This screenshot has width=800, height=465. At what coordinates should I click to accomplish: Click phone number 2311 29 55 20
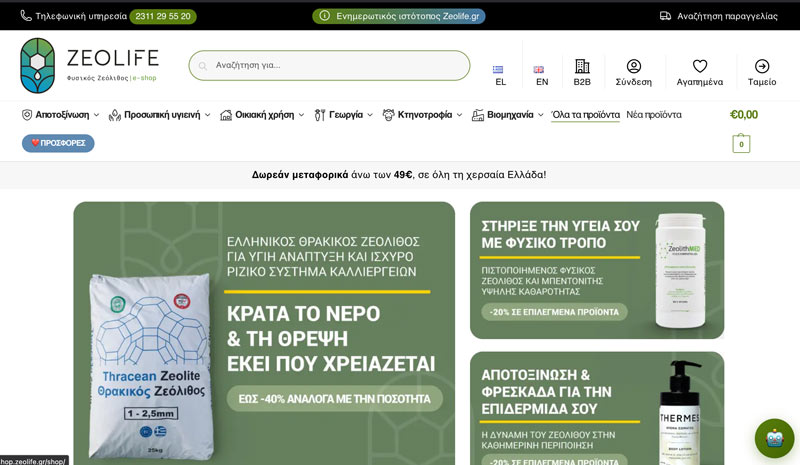click(163, 16)
